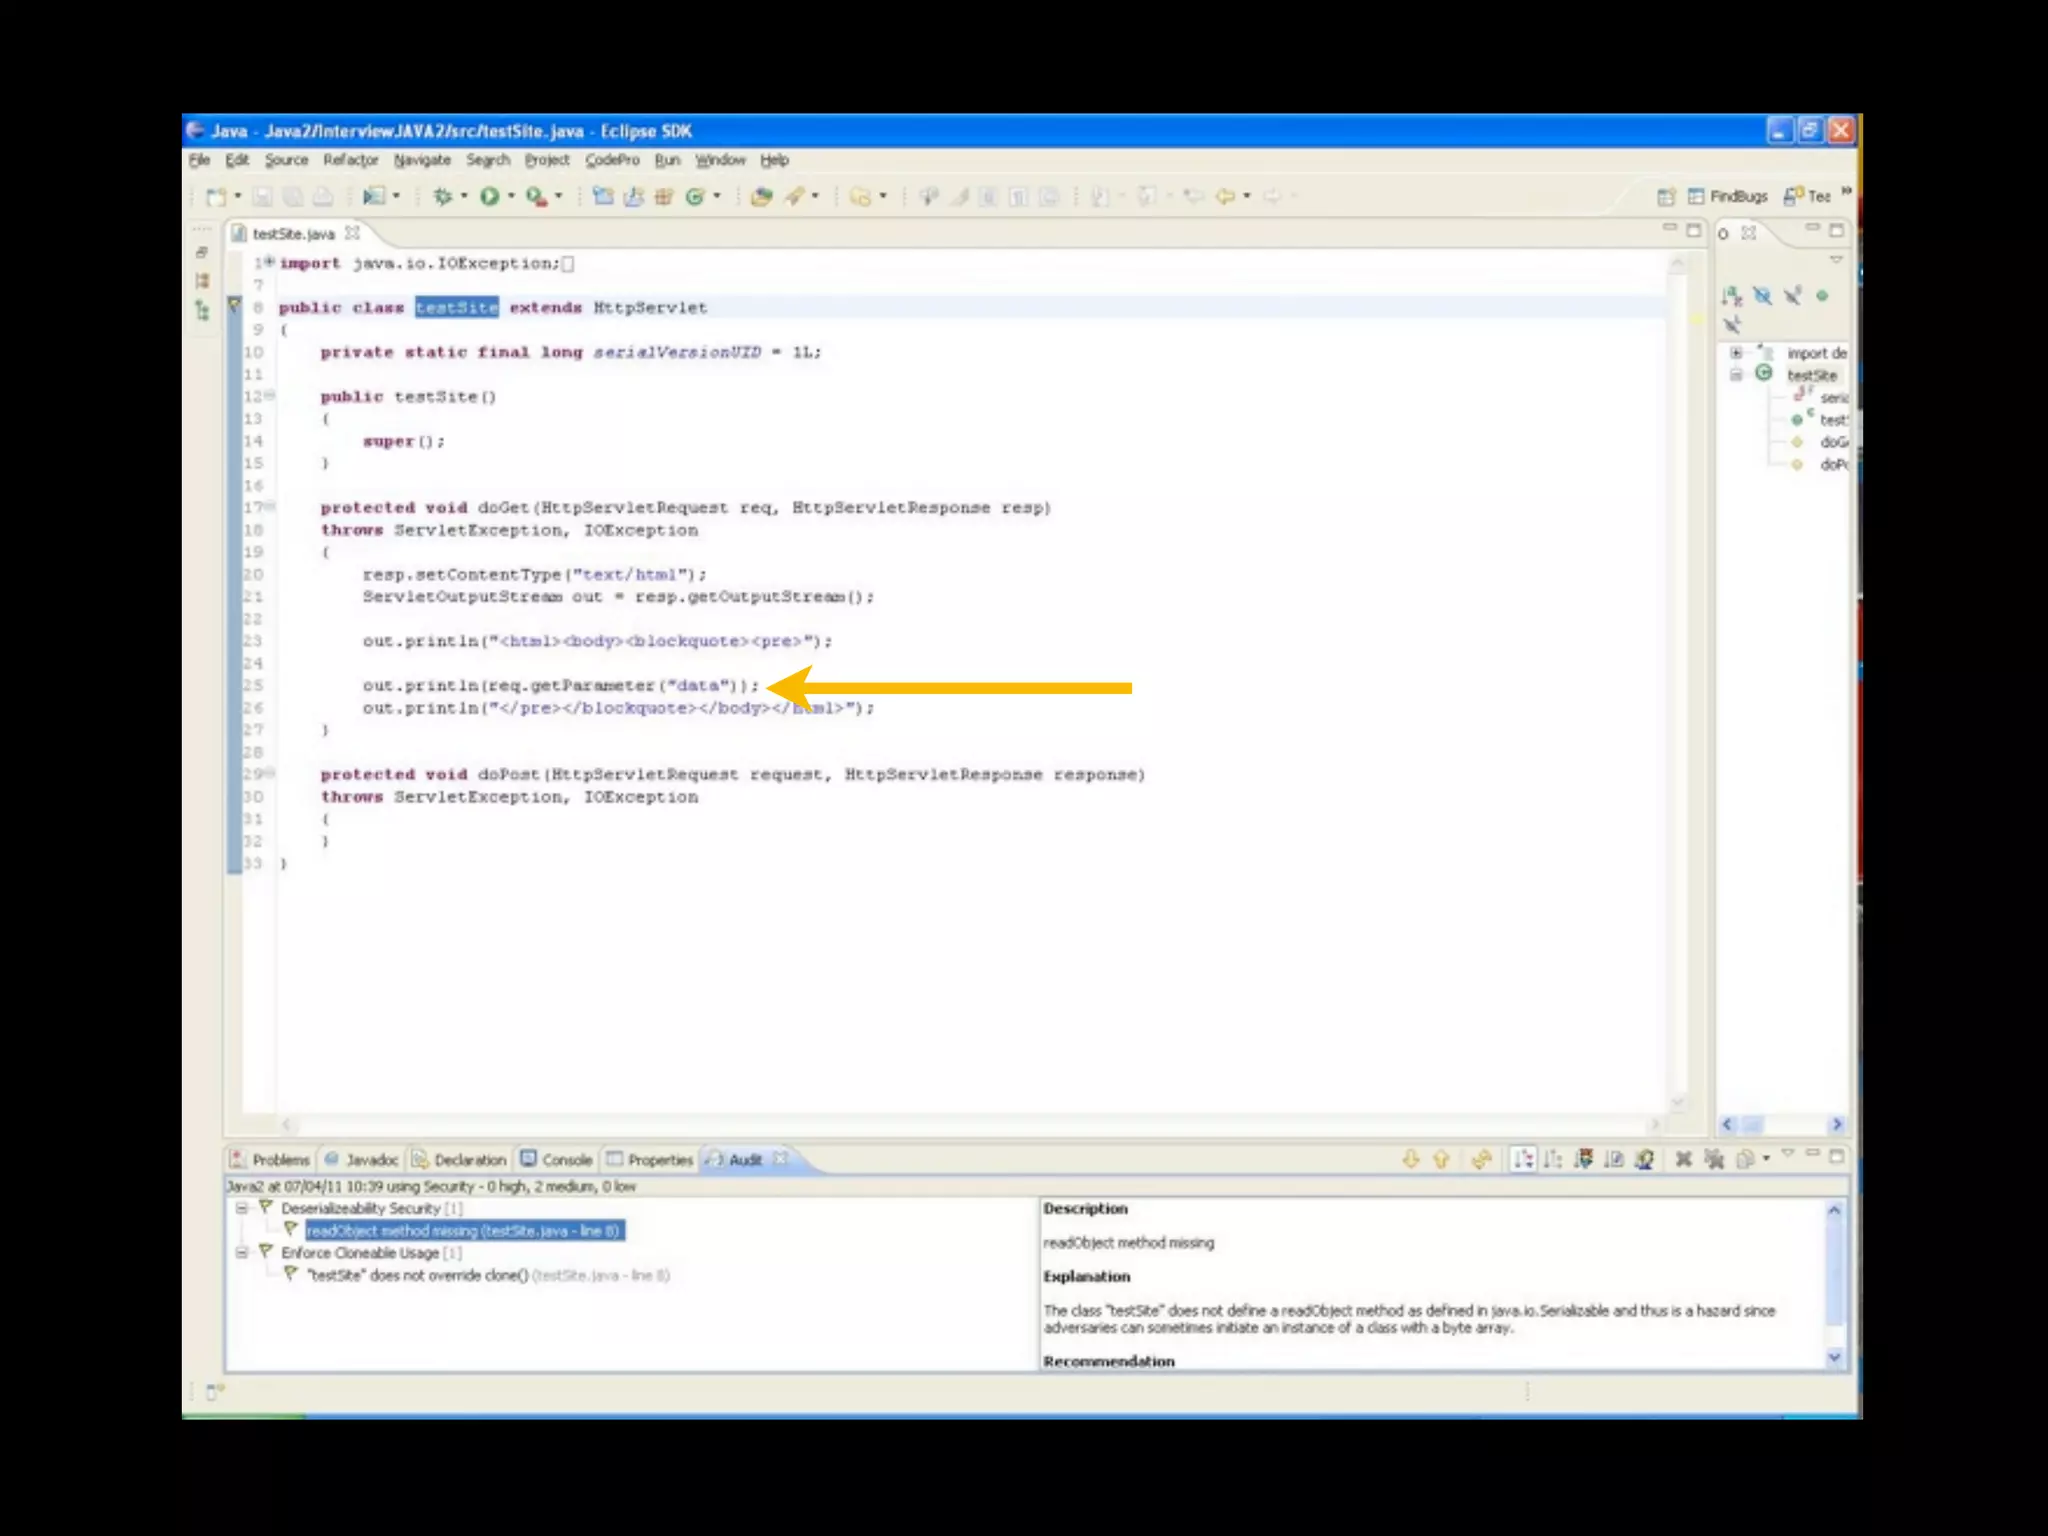Open the CodePro menu
The width and height of the screenshot is (2048, 1536).
point(612,160)
